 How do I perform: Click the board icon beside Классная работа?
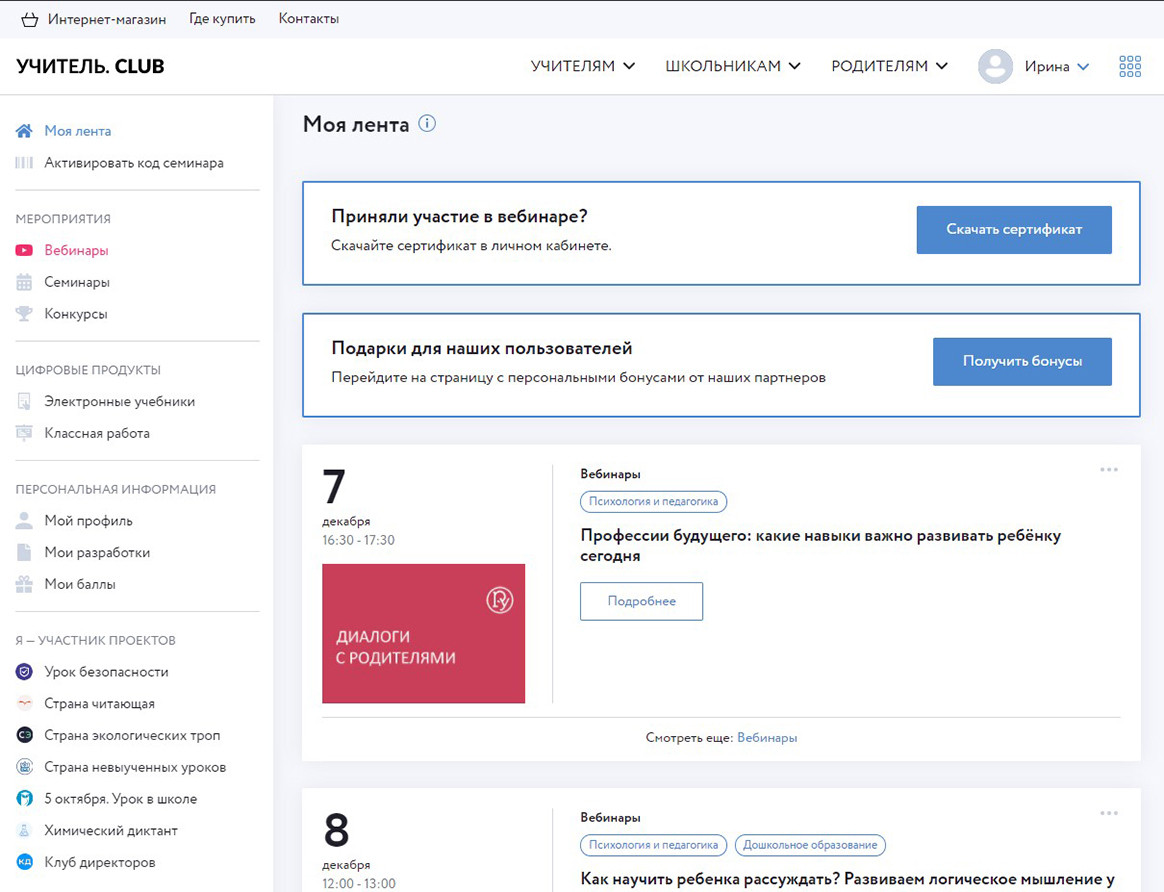24,433
